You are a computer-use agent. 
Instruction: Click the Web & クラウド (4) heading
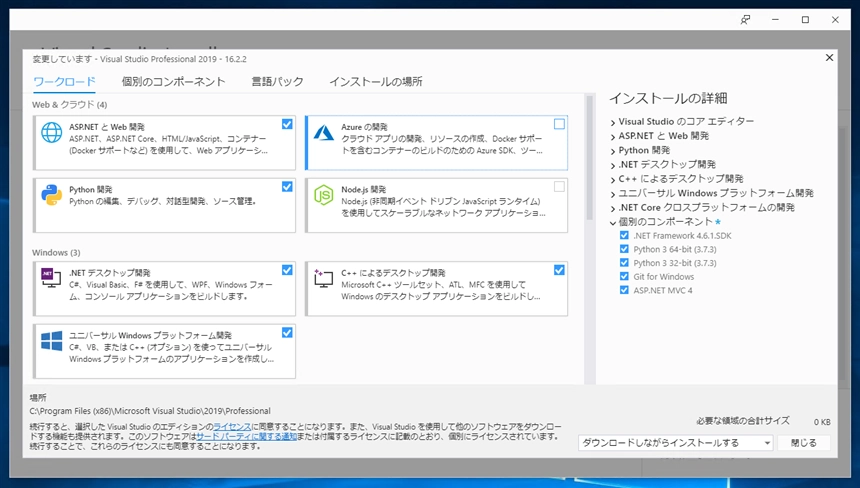coord(70,104)
